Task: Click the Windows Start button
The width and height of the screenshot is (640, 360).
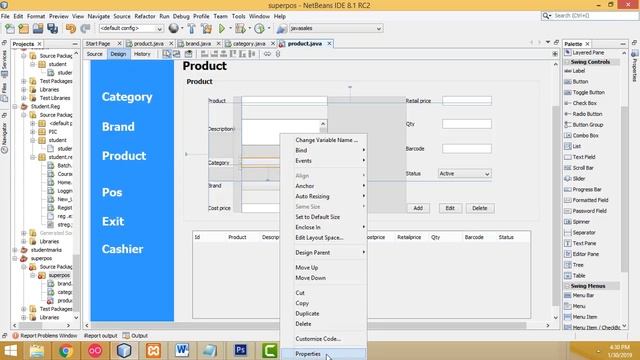Action: (x=10, y=351)
